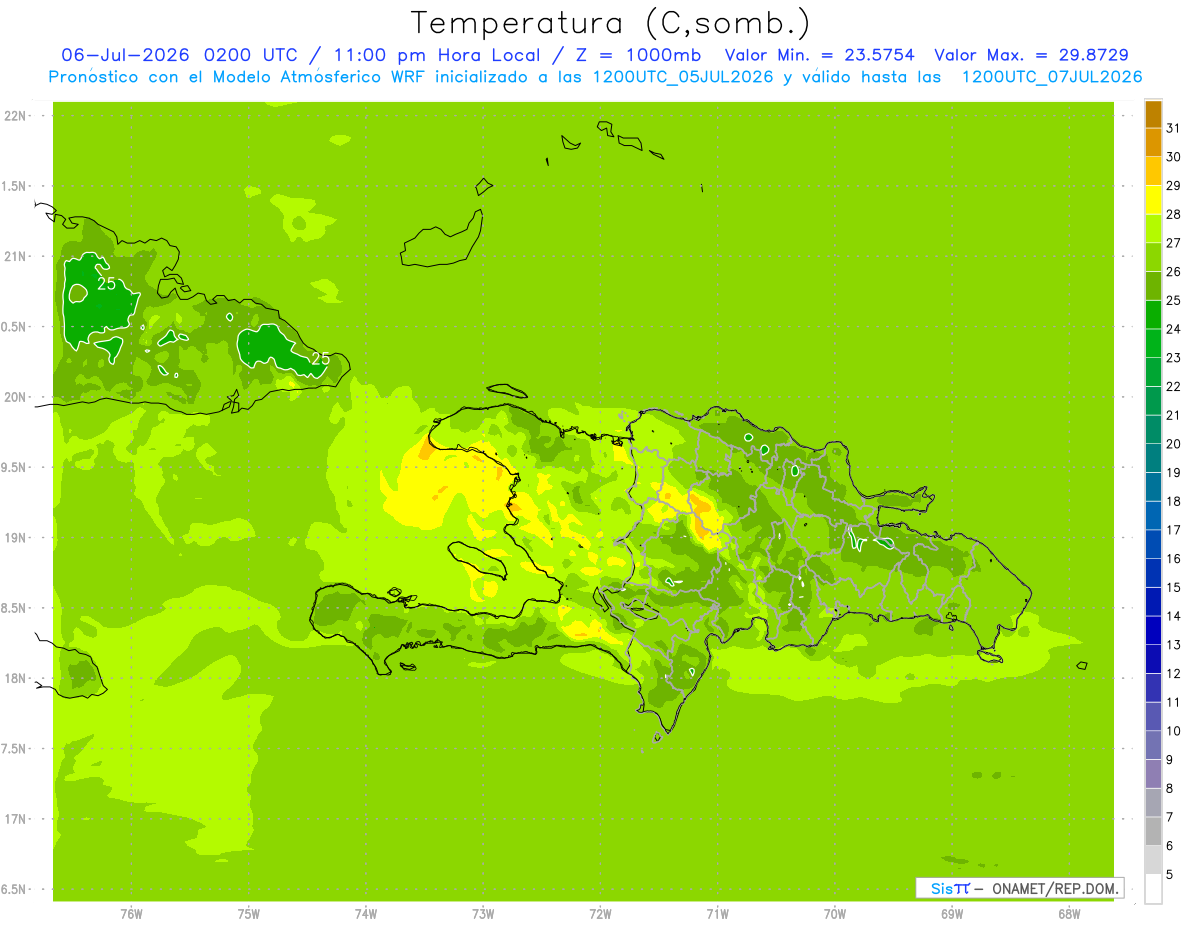1200x927 pixels.
Task: Select the 20N latitude axis label
Action: (x=14, y=397)
